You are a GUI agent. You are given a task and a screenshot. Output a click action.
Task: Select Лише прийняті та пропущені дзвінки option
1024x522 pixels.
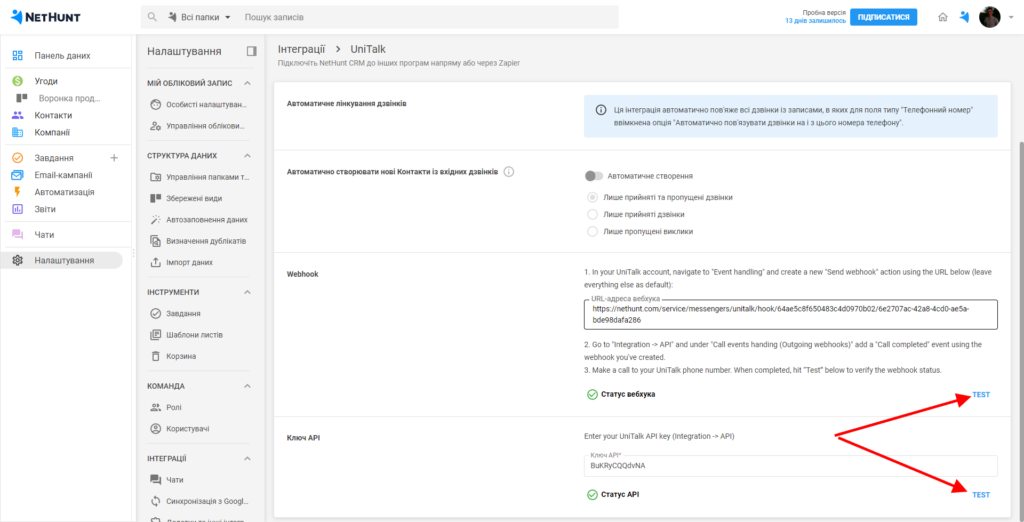click(593, 197)
